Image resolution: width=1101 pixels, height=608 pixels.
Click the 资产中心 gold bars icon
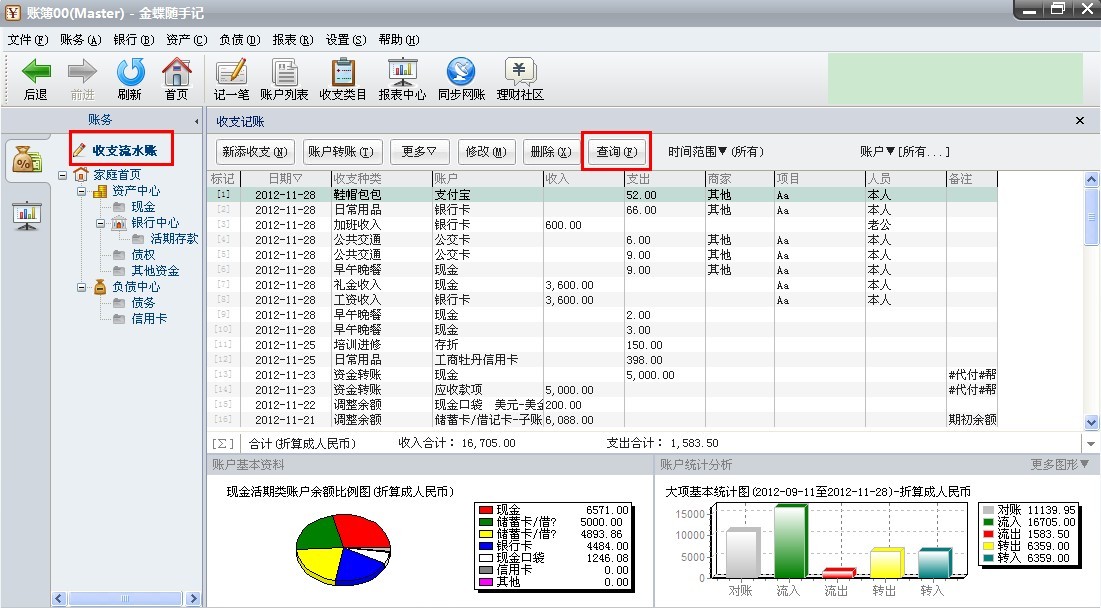(x=100, y=190)
